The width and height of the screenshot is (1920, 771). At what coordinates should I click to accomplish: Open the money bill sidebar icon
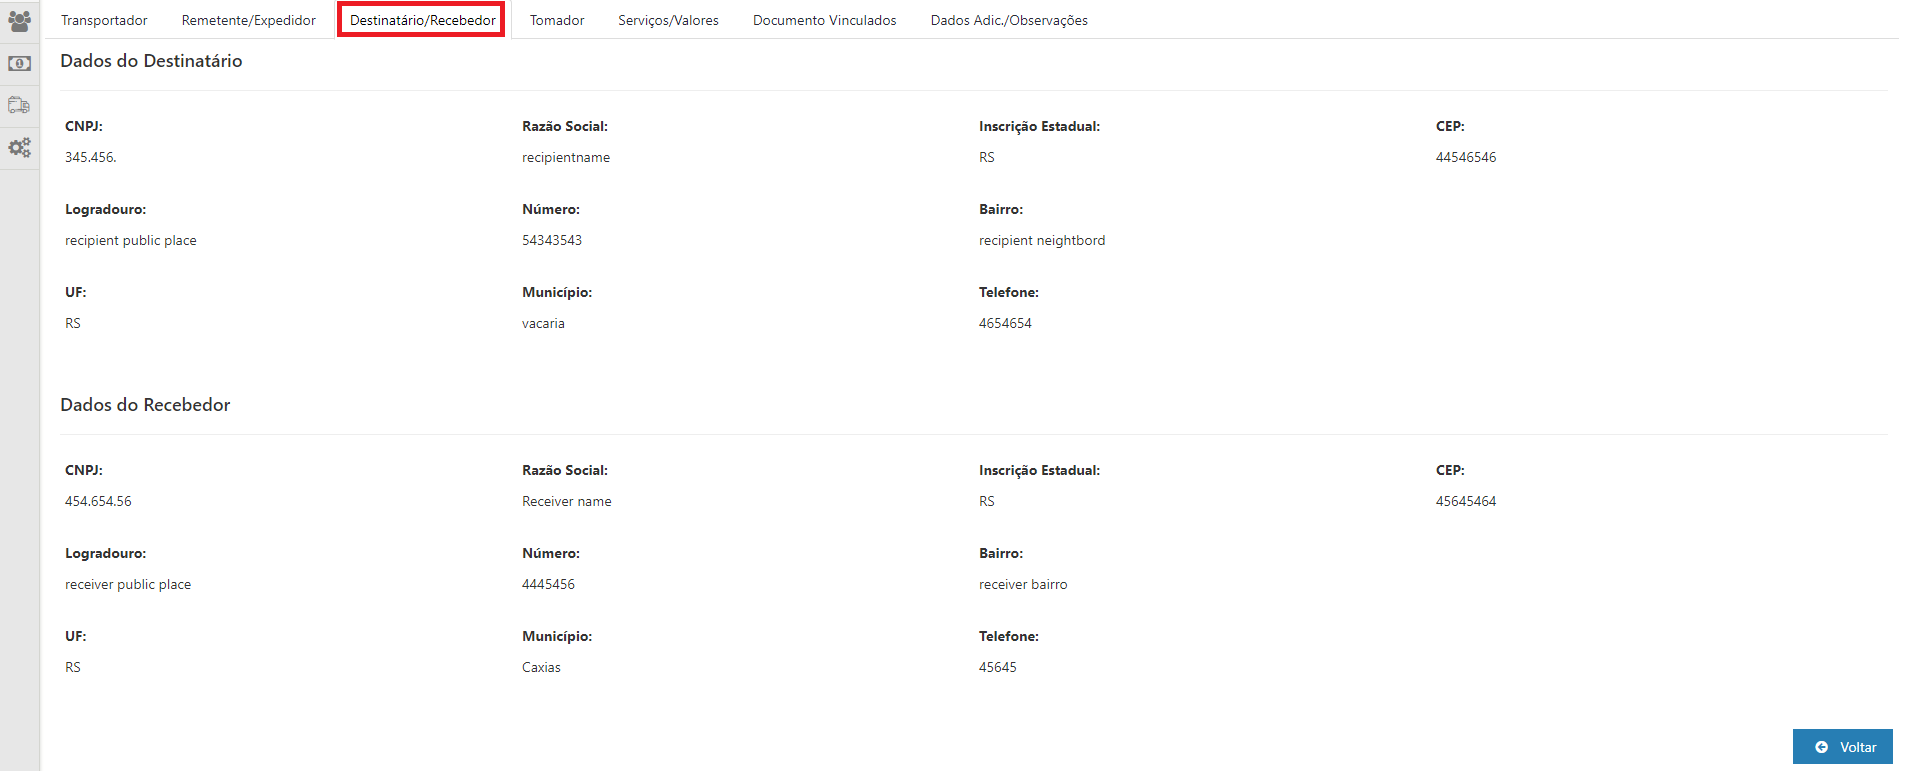pyautogui.click(x=19, y=63)
